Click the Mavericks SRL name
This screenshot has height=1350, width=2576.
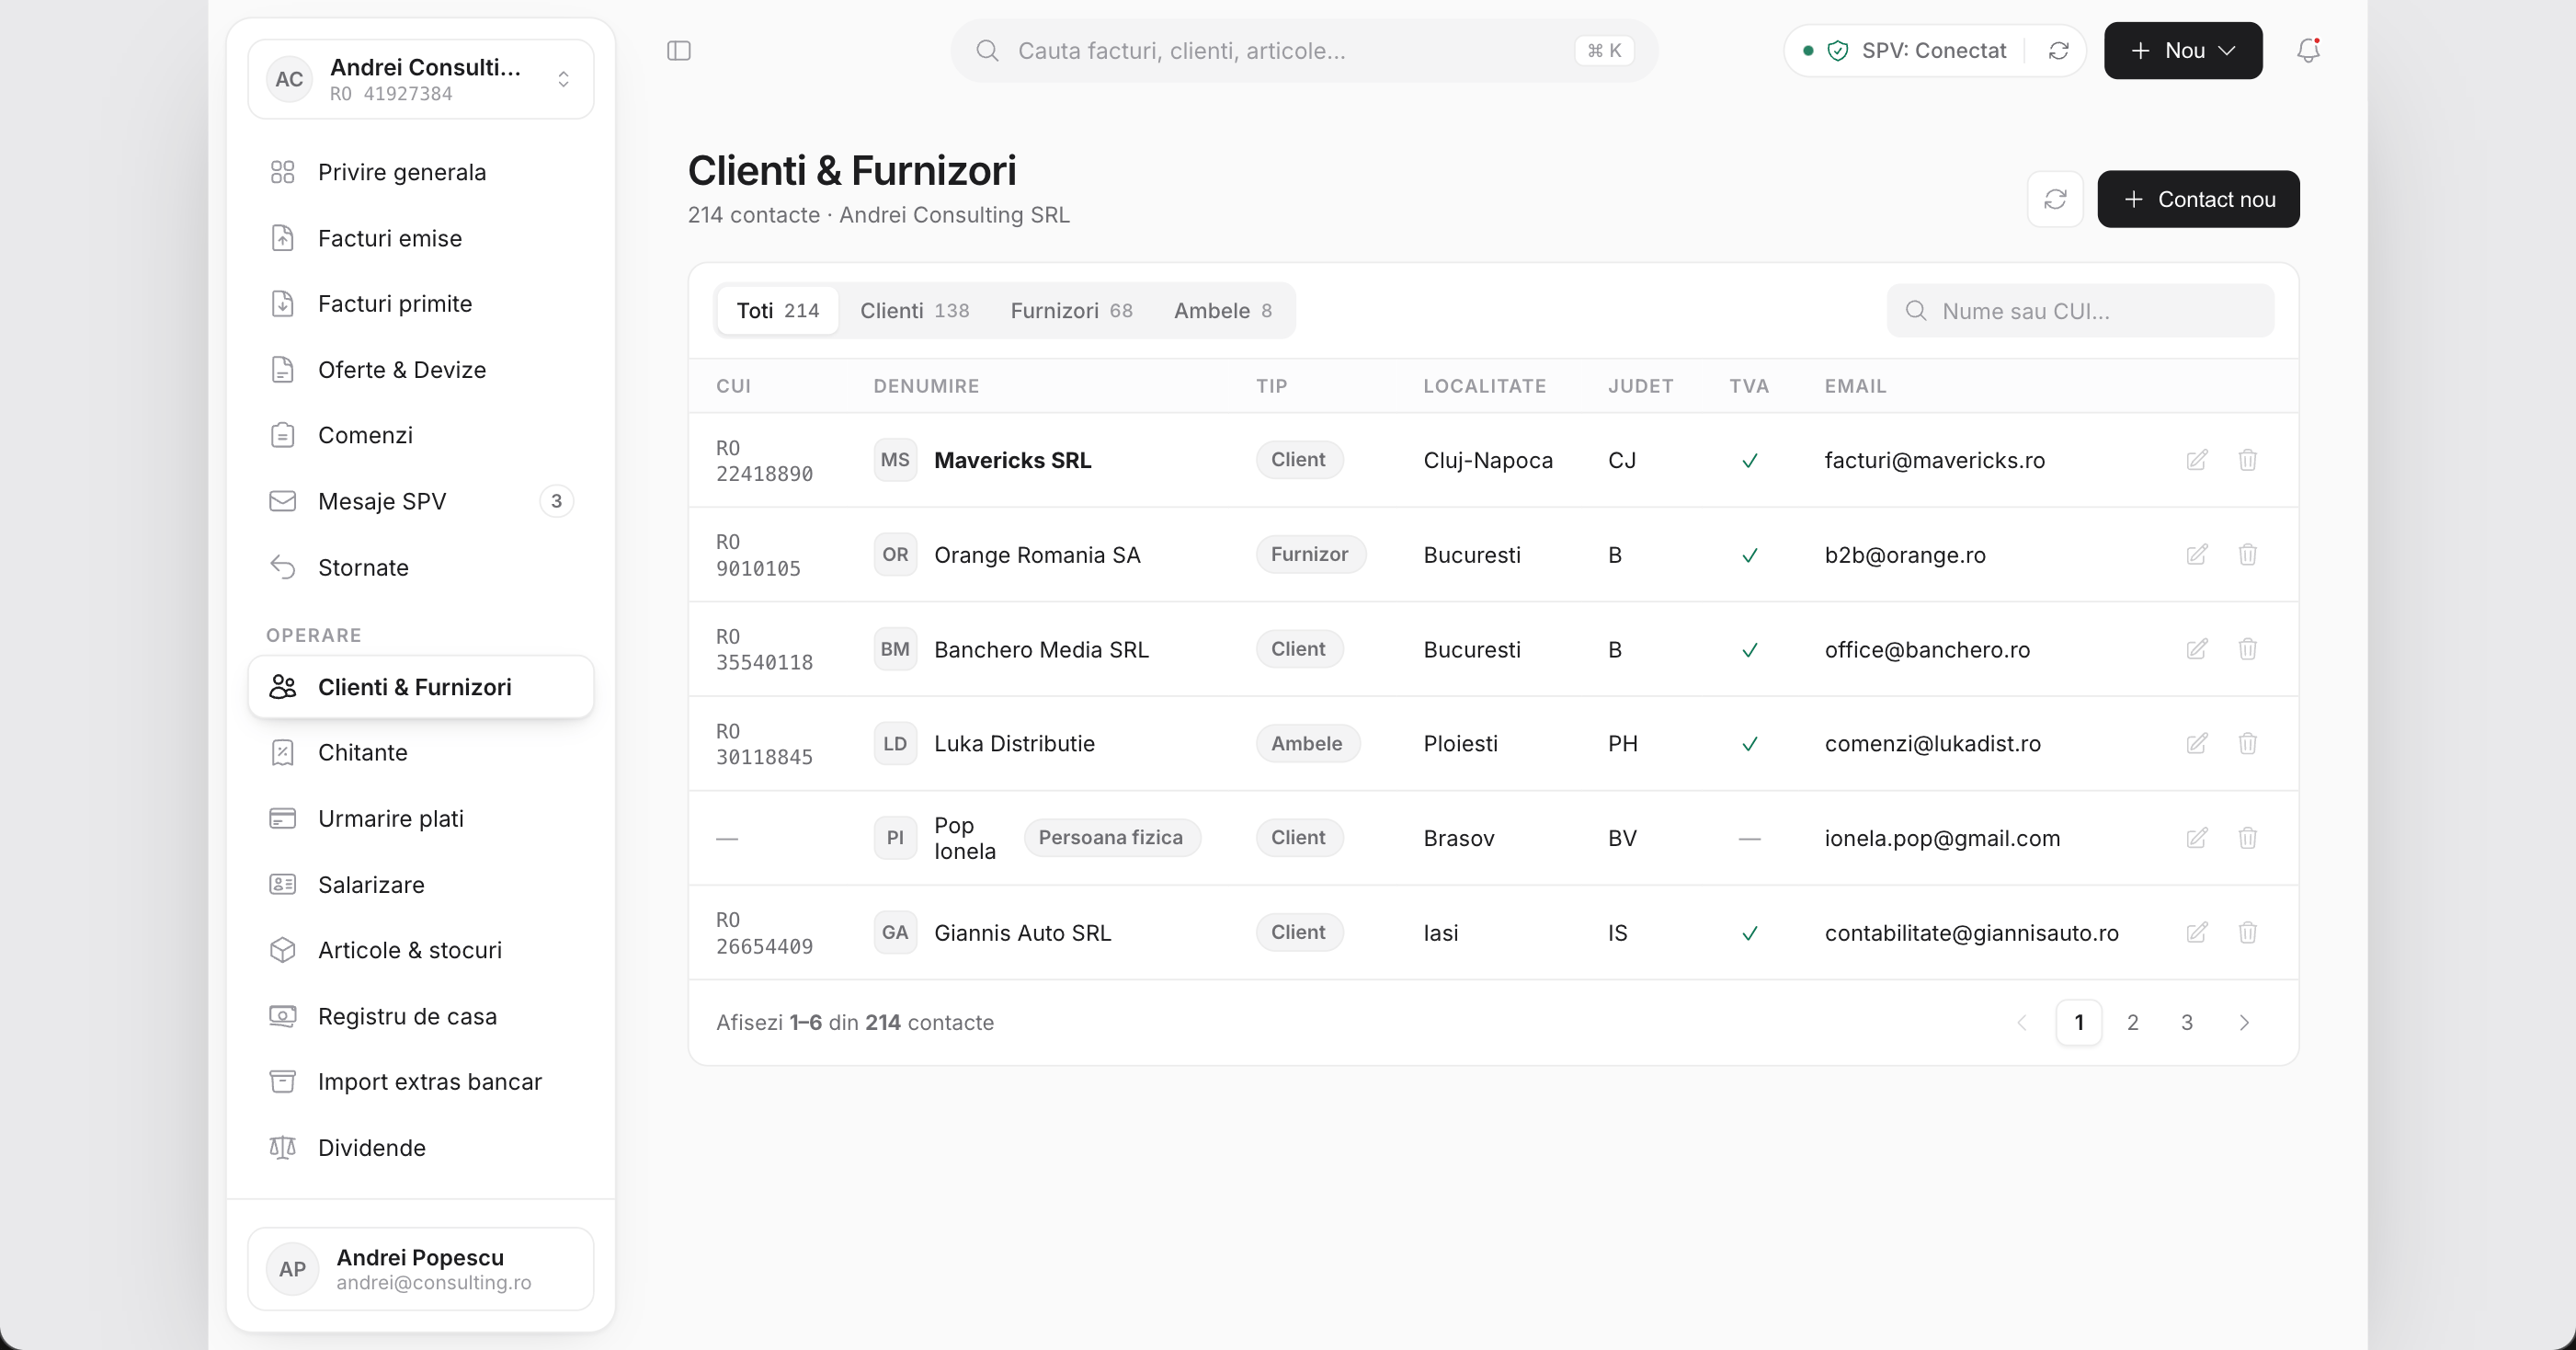tap(1012, 460)
